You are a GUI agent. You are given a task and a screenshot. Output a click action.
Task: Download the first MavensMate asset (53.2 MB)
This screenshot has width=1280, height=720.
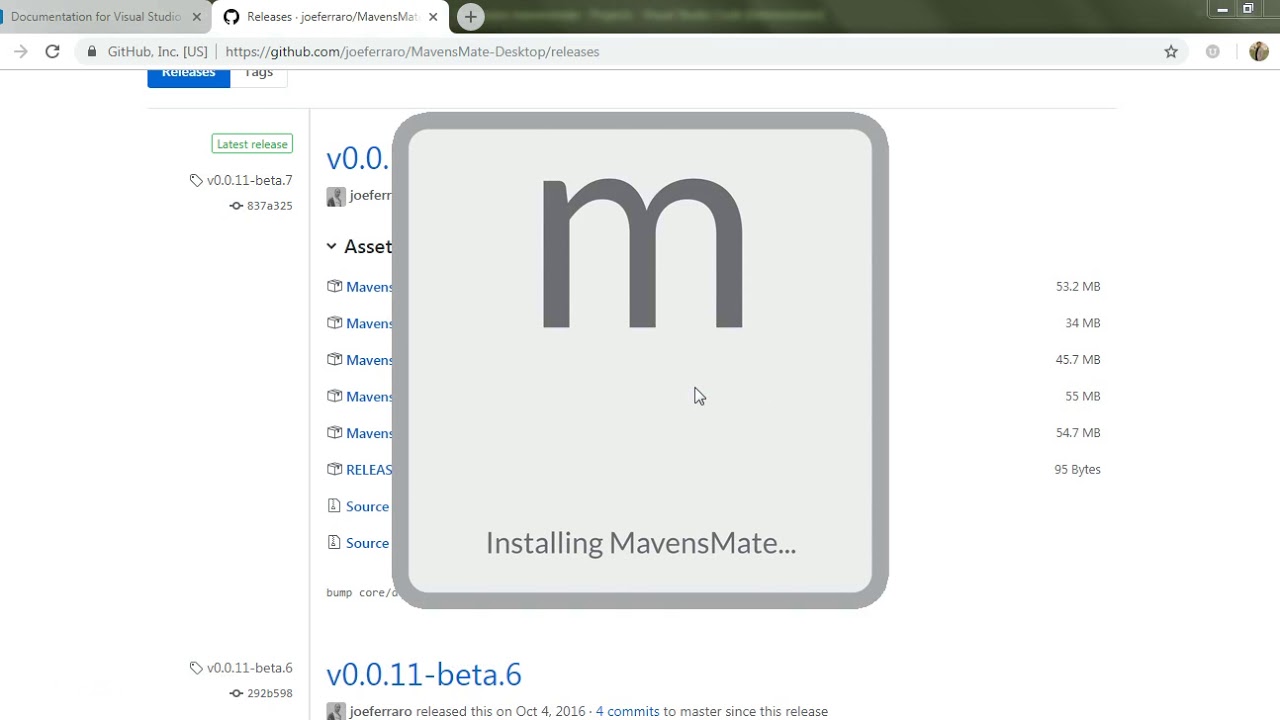369,287
